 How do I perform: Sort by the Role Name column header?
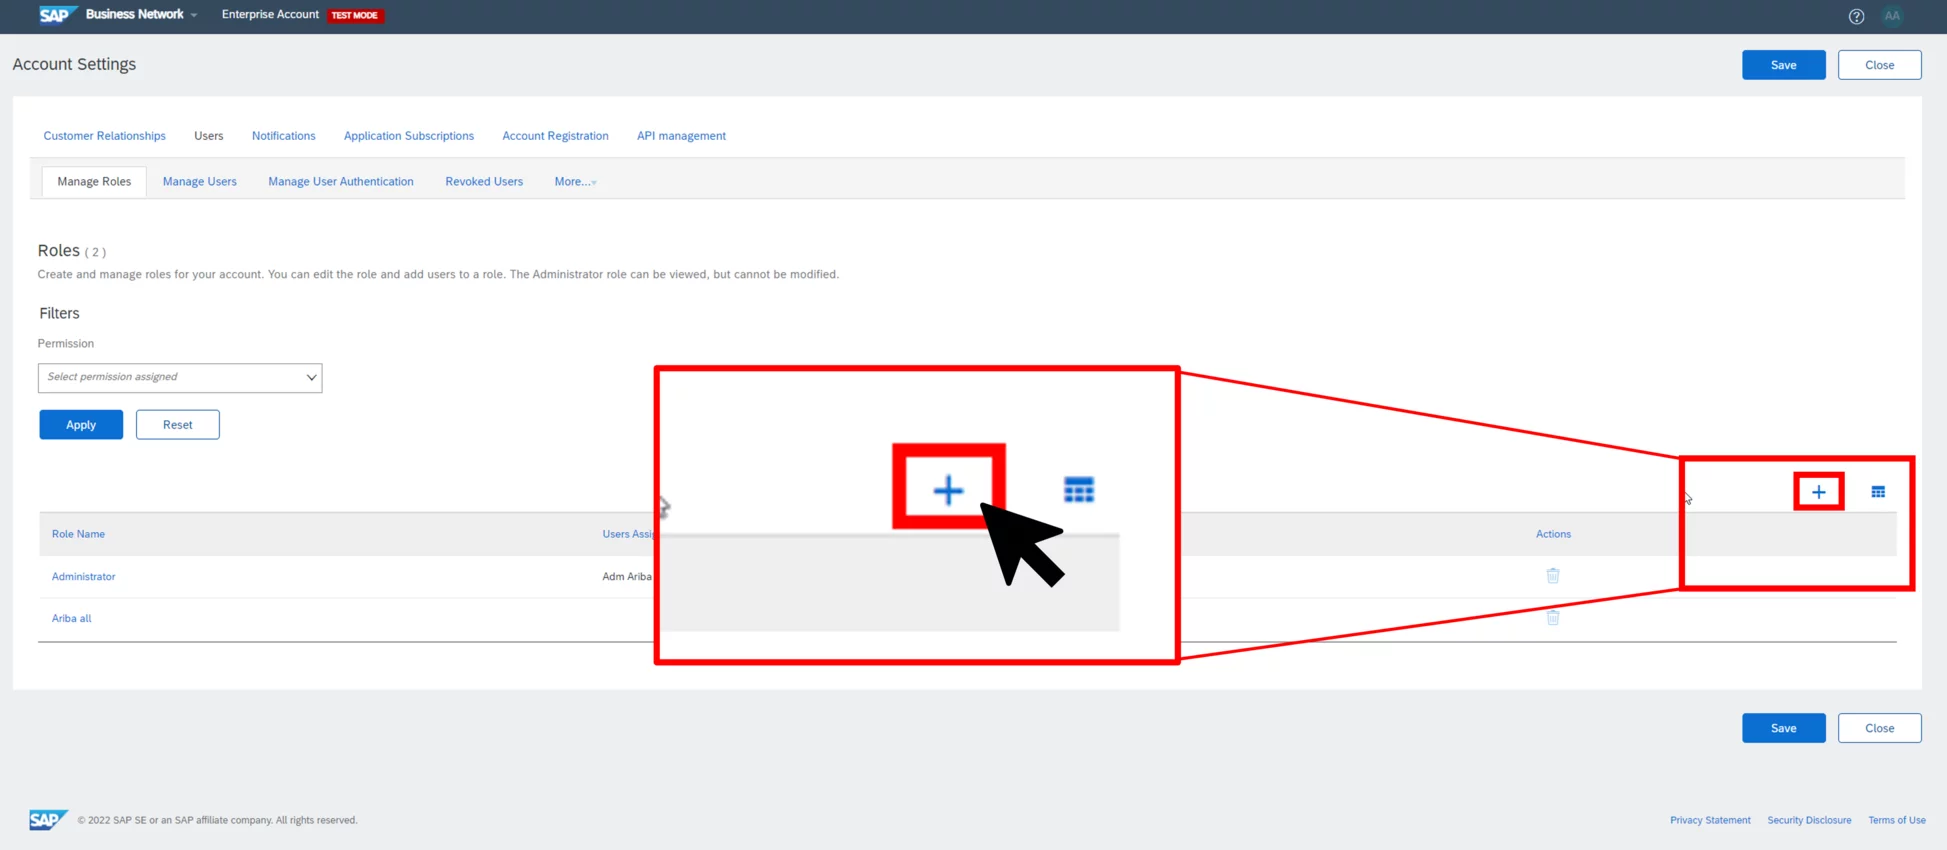click(x=78, y=534)
